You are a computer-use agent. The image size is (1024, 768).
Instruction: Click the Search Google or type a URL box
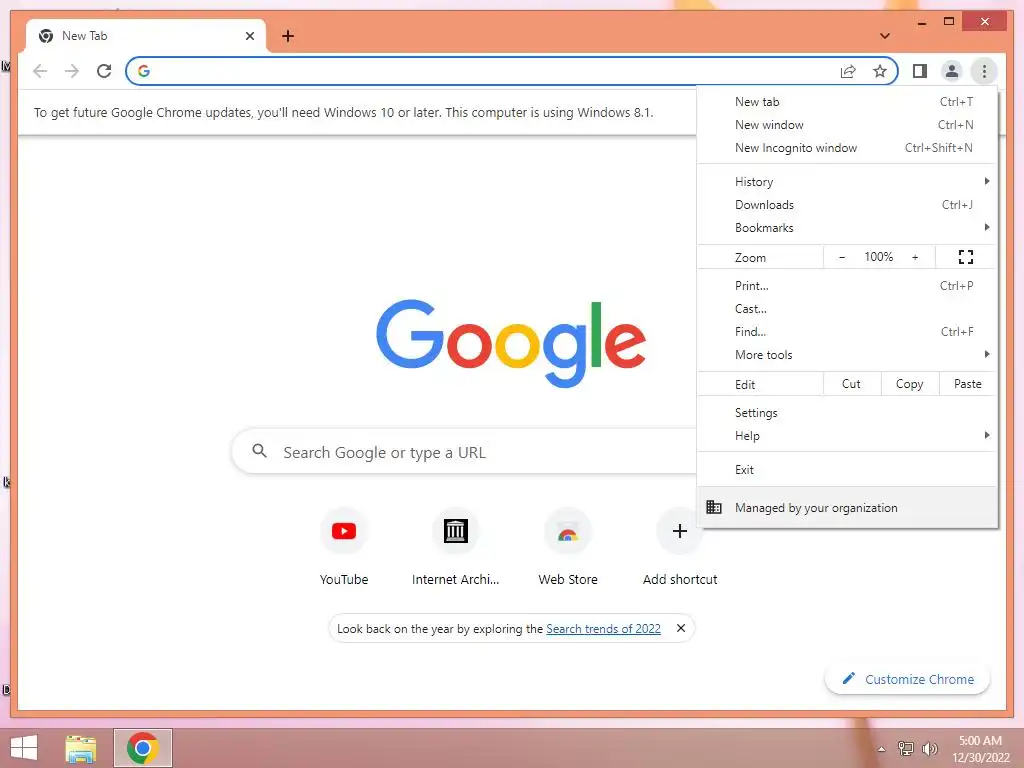click(x=465, y=451)
